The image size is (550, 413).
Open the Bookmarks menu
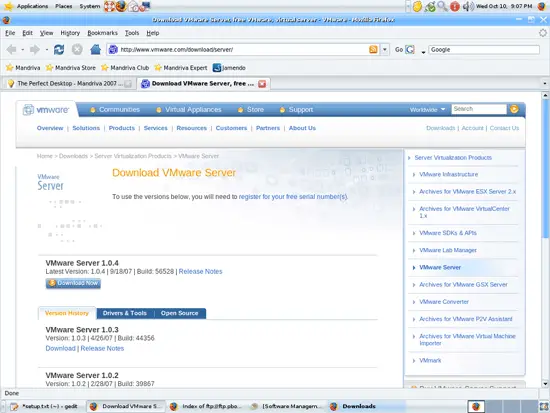click(x=102, y=33)
